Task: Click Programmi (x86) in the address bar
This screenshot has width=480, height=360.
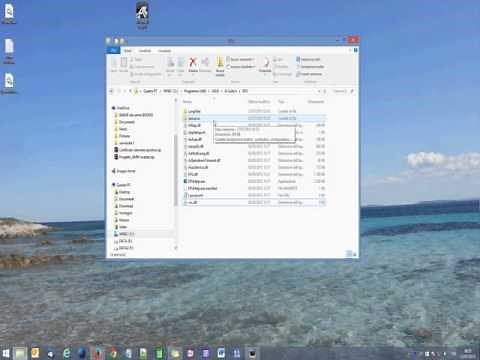Action: pos(195,91)
